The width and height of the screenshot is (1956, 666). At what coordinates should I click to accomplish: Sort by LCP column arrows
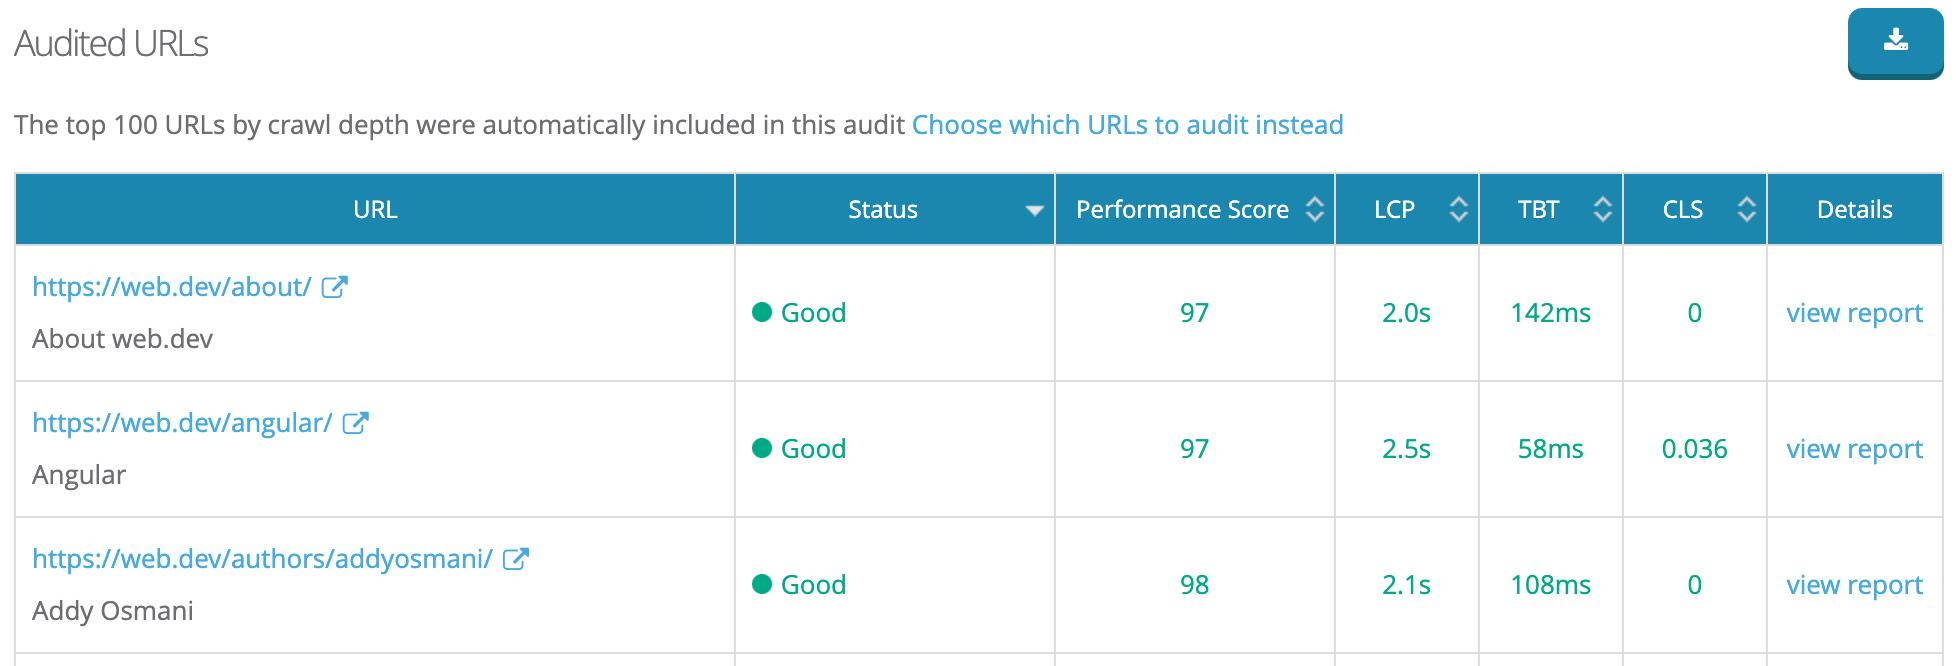[x=1459, y=209]
